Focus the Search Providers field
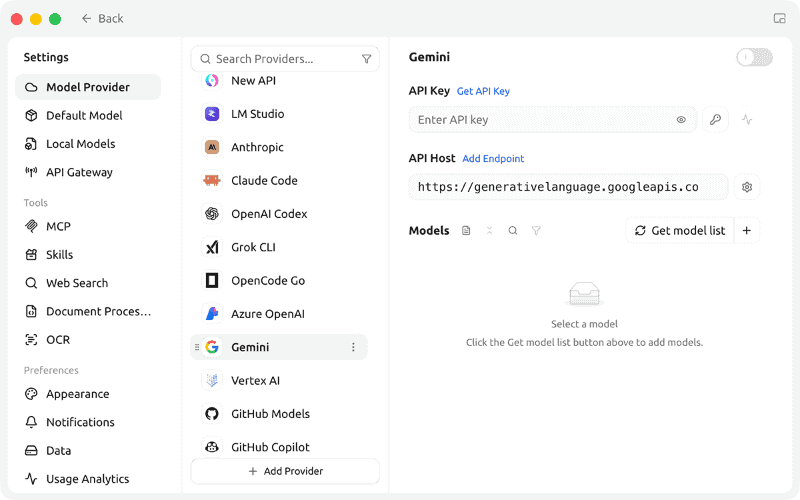The image size is (800, 500). click(x=285, y=59)
